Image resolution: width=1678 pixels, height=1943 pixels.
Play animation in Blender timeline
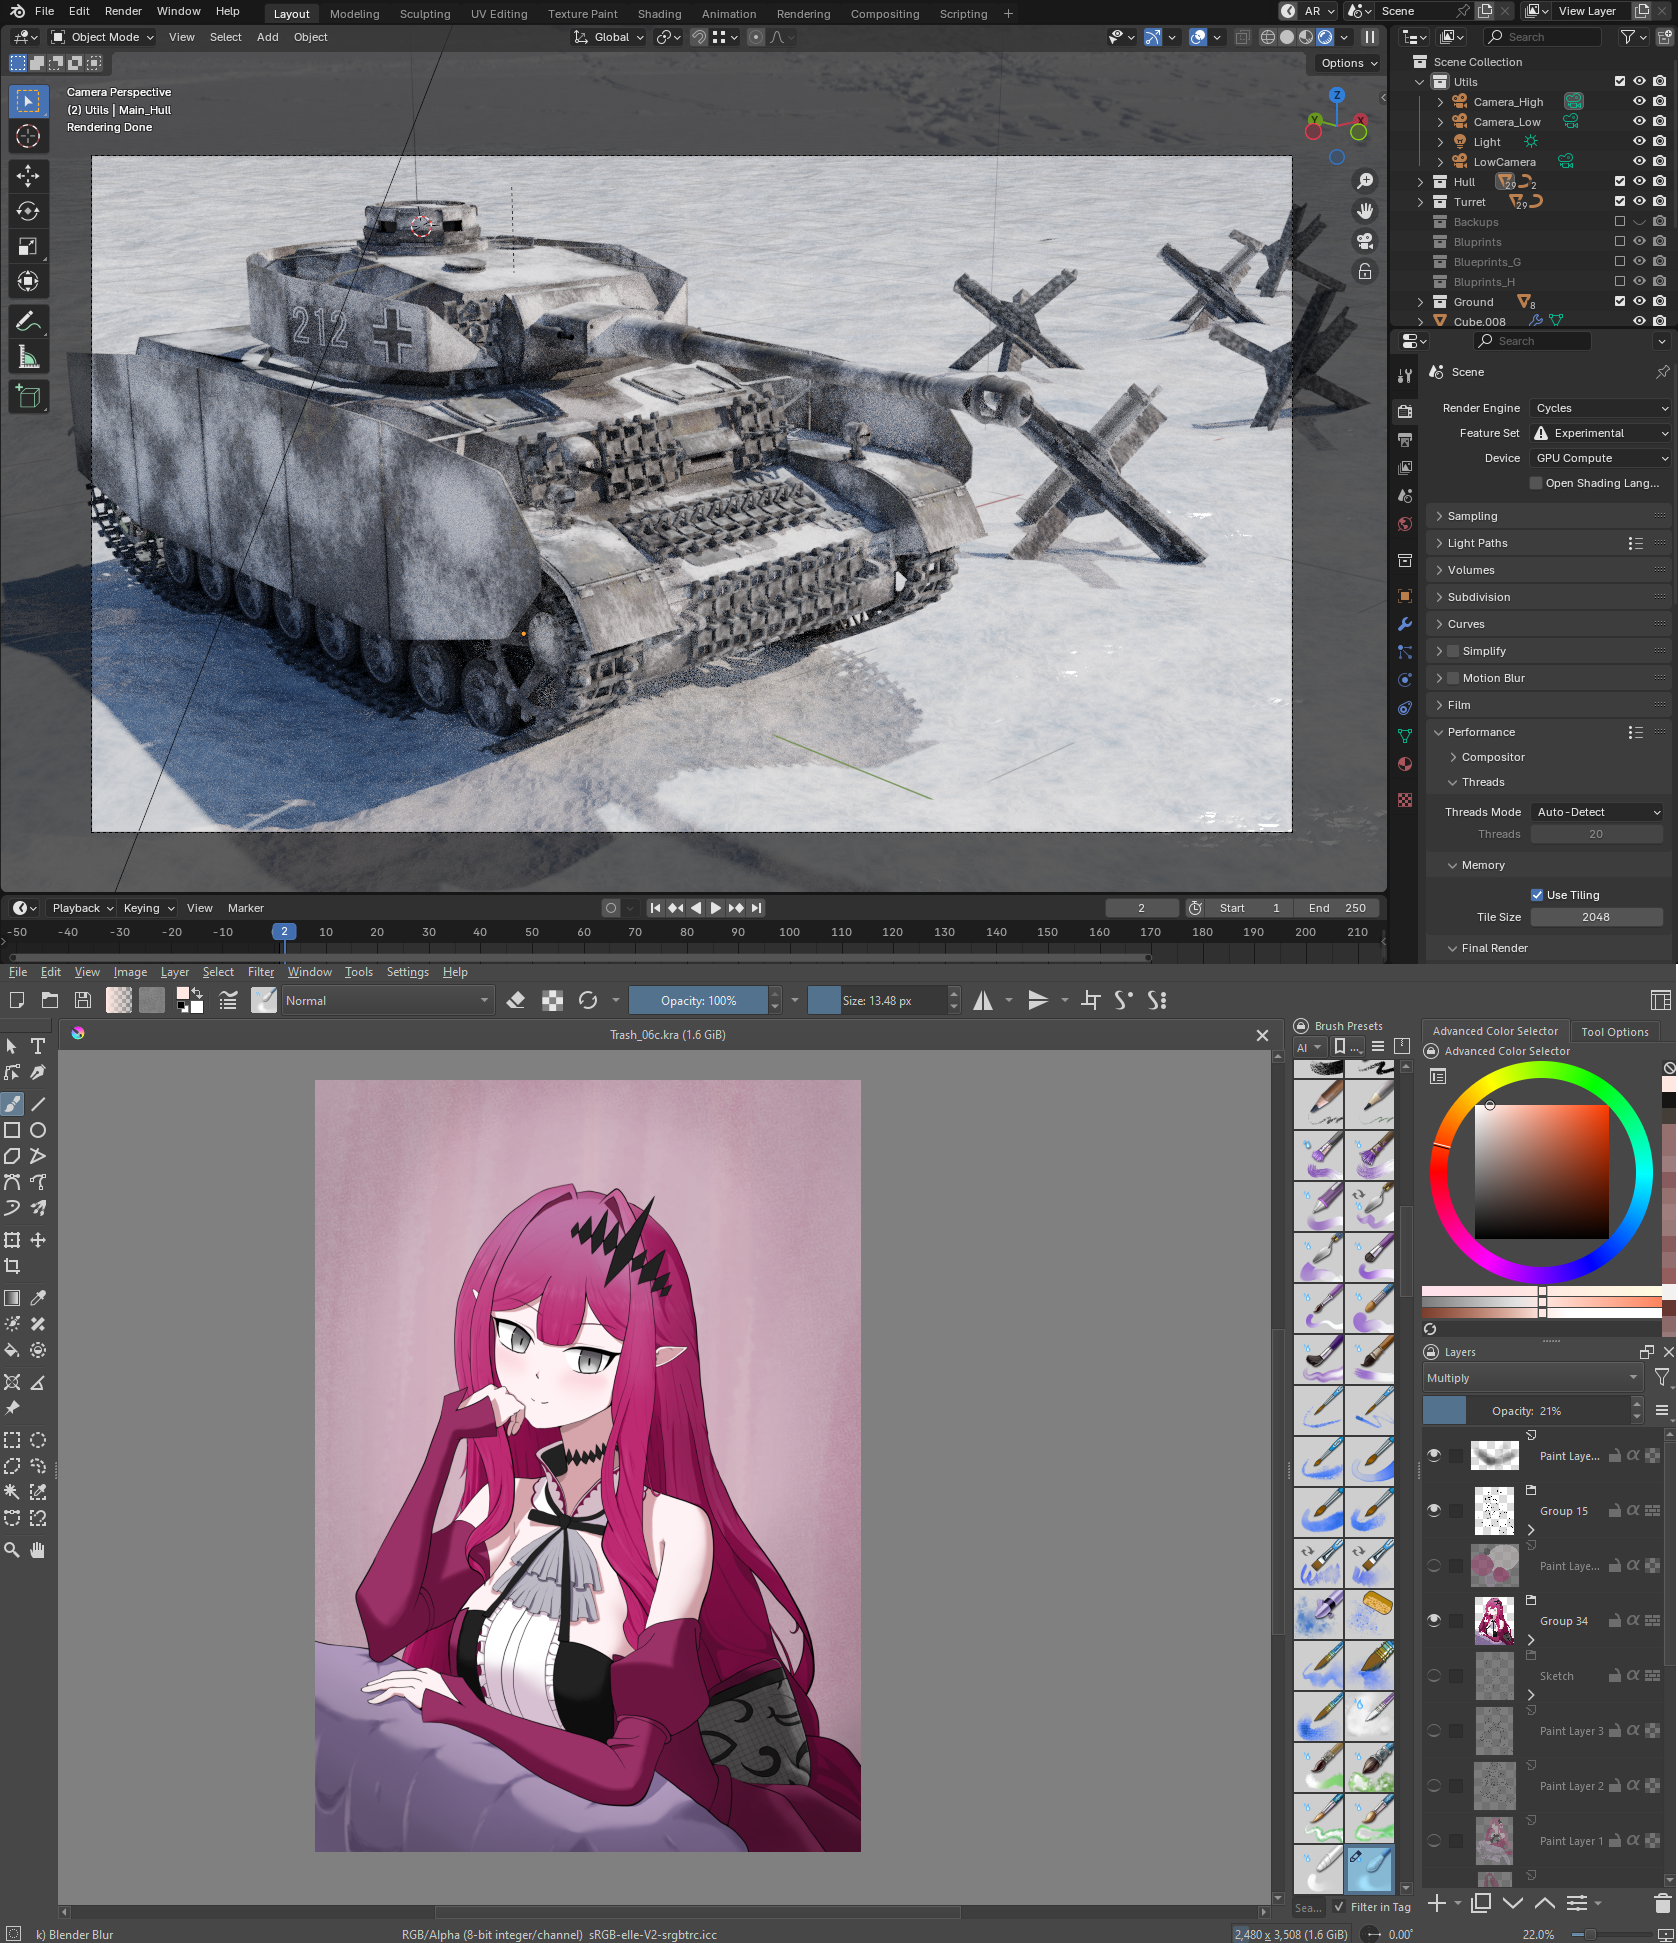(x=716, y=908)
